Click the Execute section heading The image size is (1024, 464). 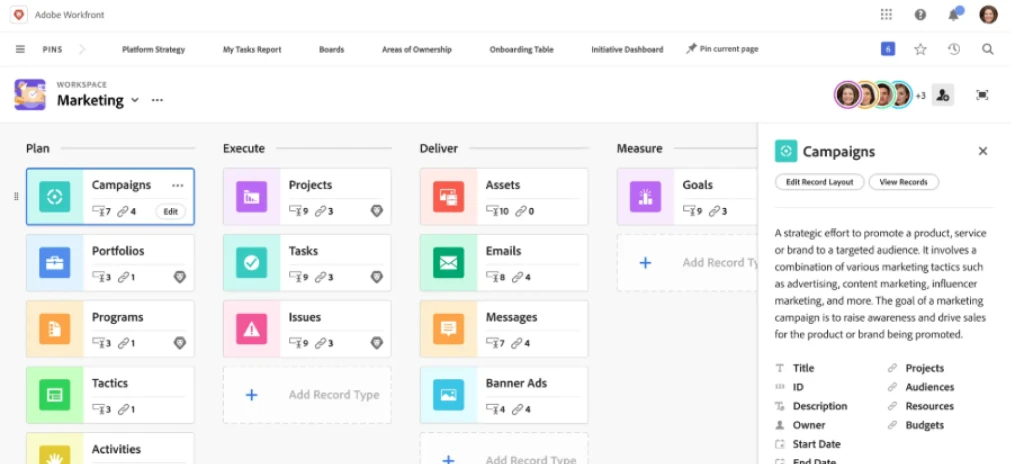coord(244,148)
